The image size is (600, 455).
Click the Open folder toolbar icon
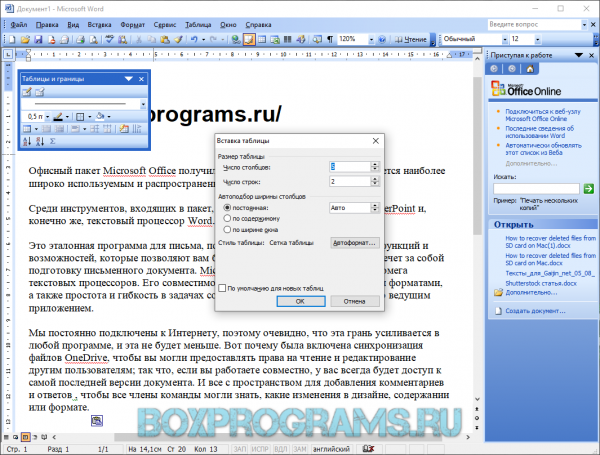pos(25,39)
